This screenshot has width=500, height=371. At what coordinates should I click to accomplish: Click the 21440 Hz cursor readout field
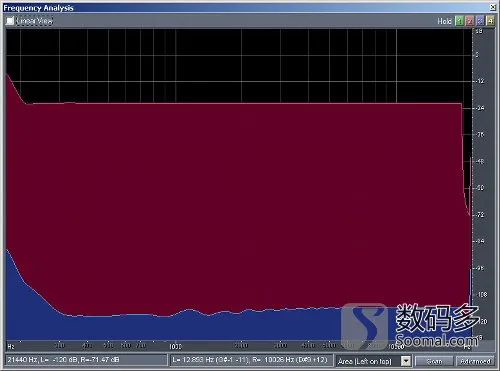[x=86, y=360]
